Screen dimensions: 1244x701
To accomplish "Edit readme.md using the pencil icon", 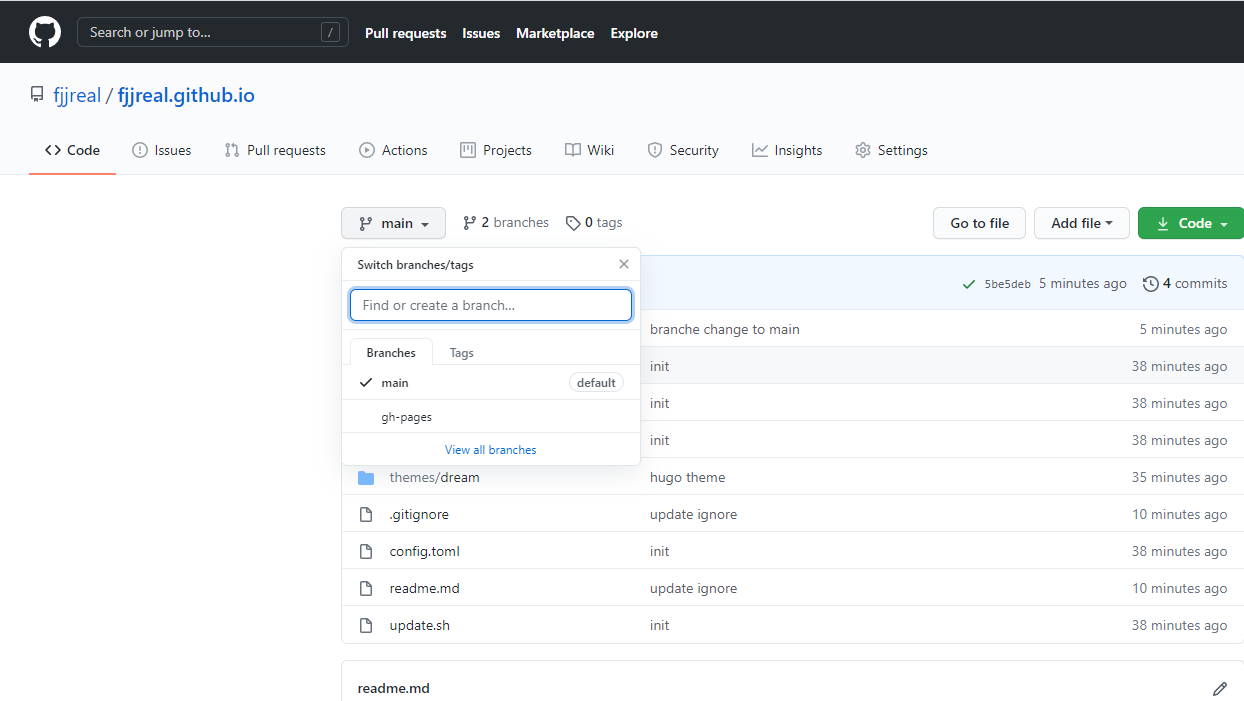I will pyautogui.click(x=1220, y=689).
